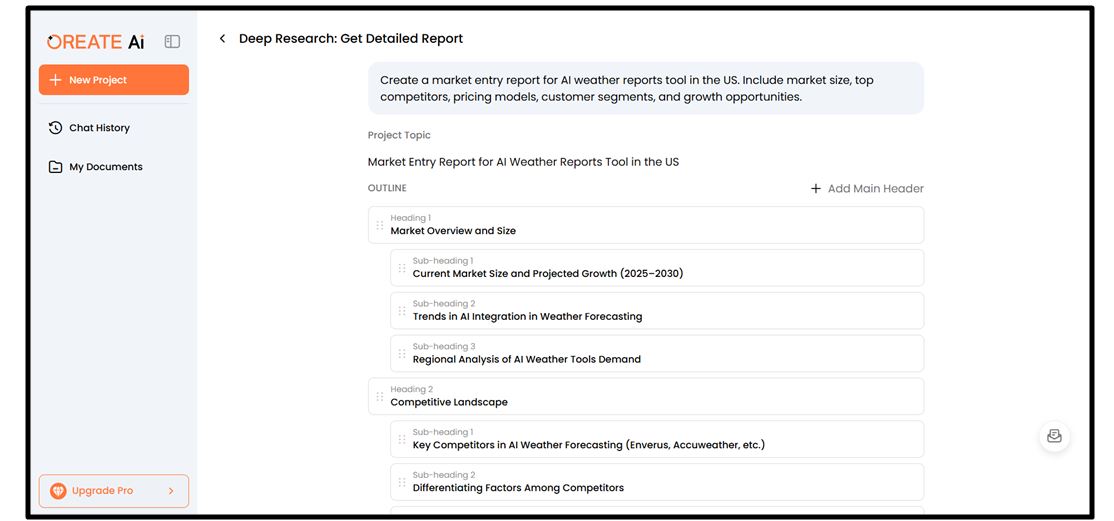Toggle the sidebar collapse icon
1114x521 pixels.
[172, 42]
